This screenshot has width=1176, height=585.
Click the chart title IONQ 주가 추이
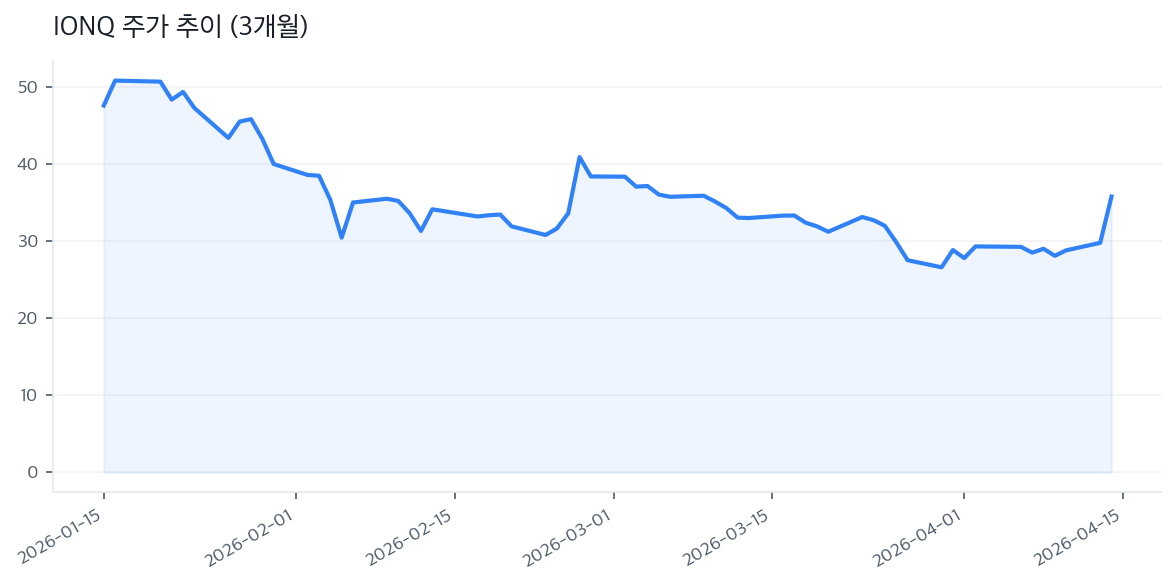(x=180, y=27)
